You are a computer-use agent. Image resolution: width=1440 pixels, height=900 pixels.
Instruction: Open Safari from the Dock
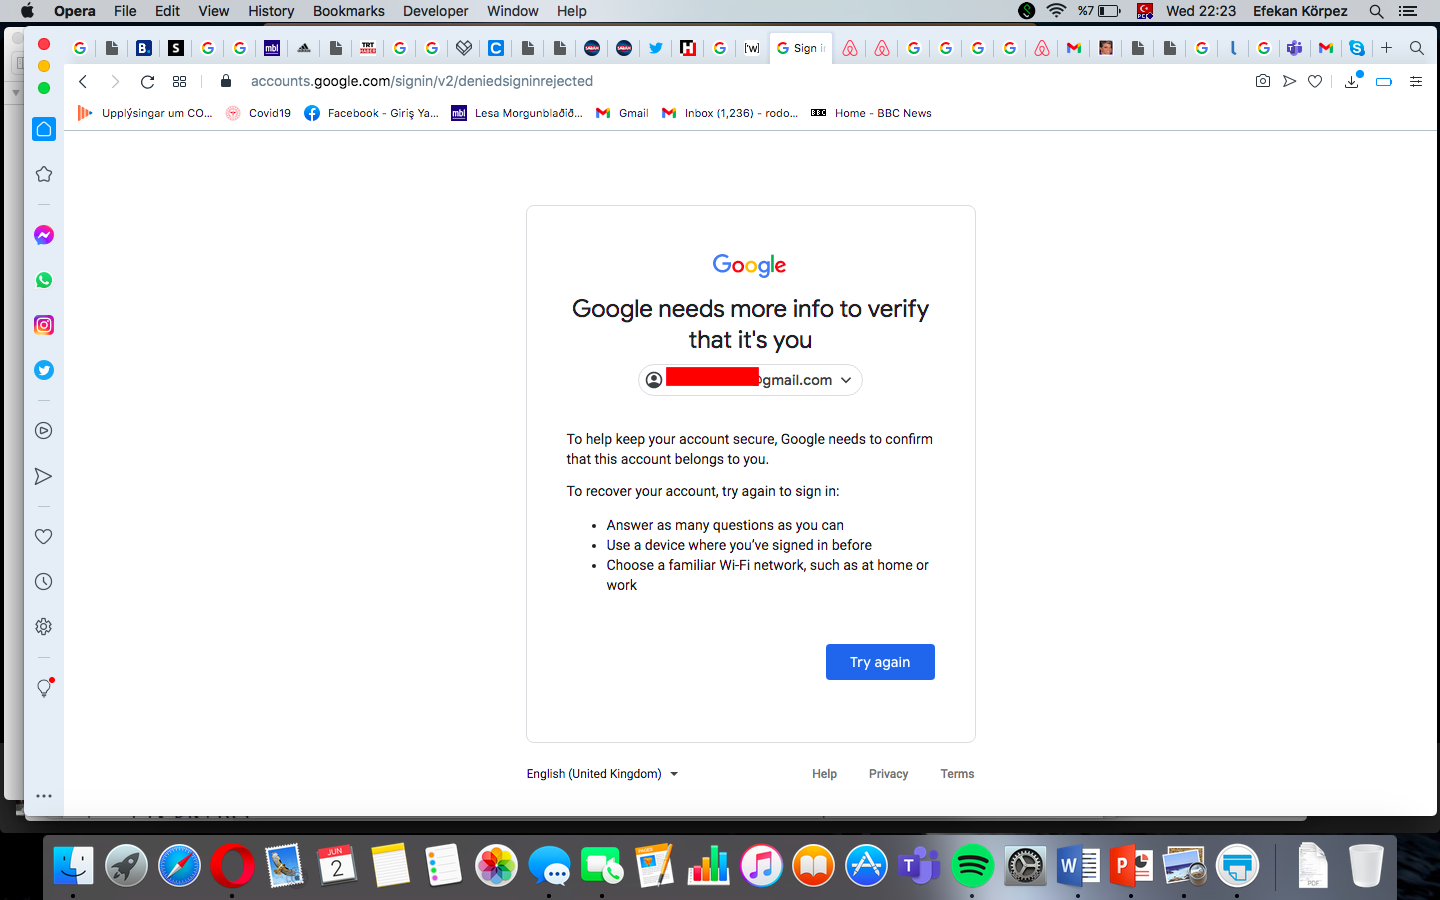click(180, 866)
